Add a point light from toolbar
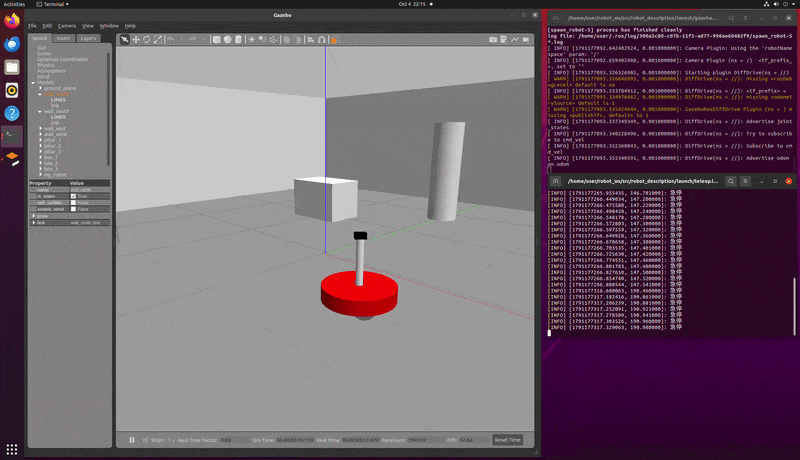800x460 pixels. [252, 39]
